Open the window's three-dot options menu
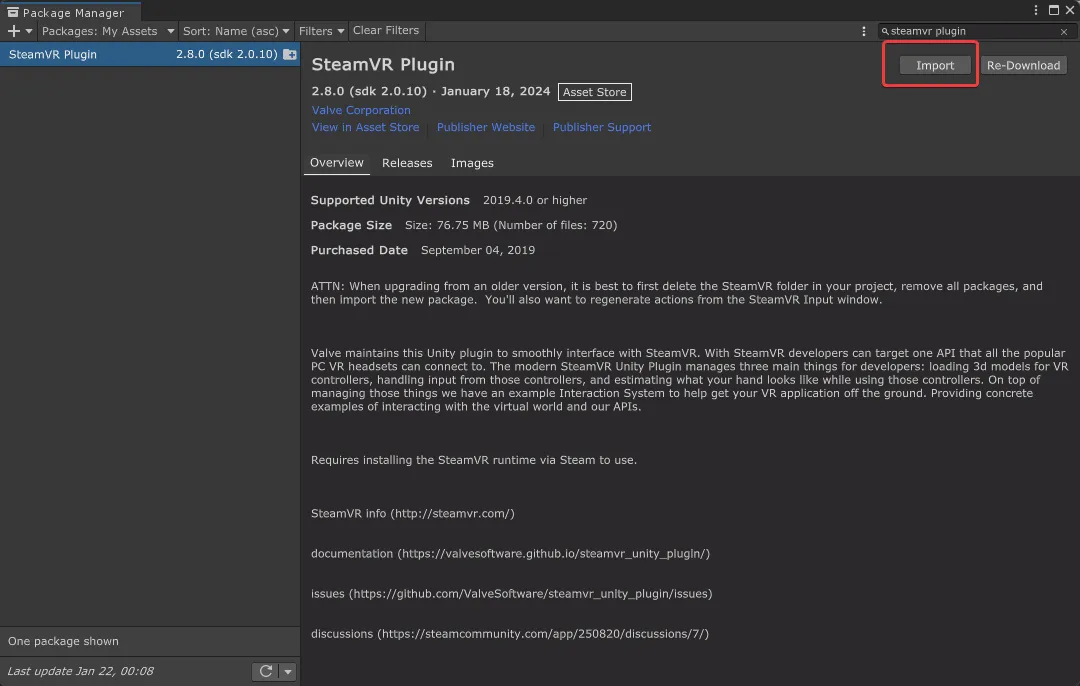The height and width of the screenshot is (686, 1080). point(1036,10)
